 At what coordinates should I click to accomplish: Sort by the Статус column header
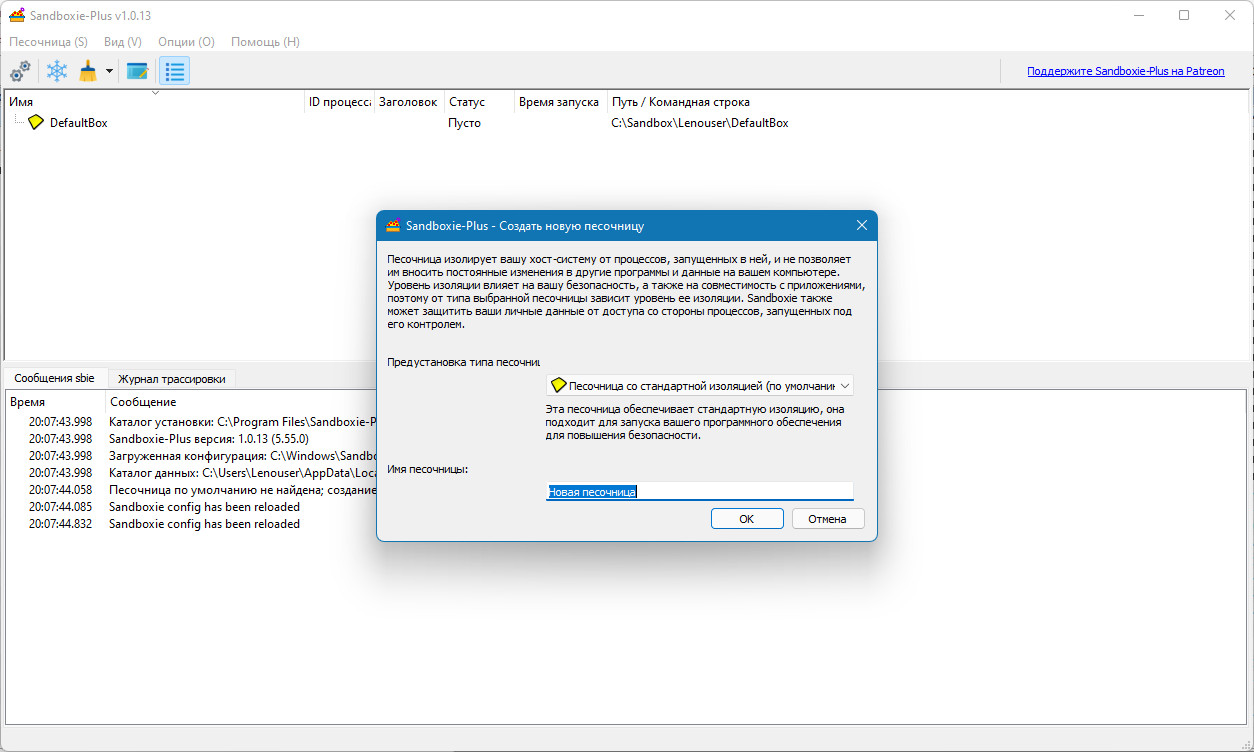(479, 102)
